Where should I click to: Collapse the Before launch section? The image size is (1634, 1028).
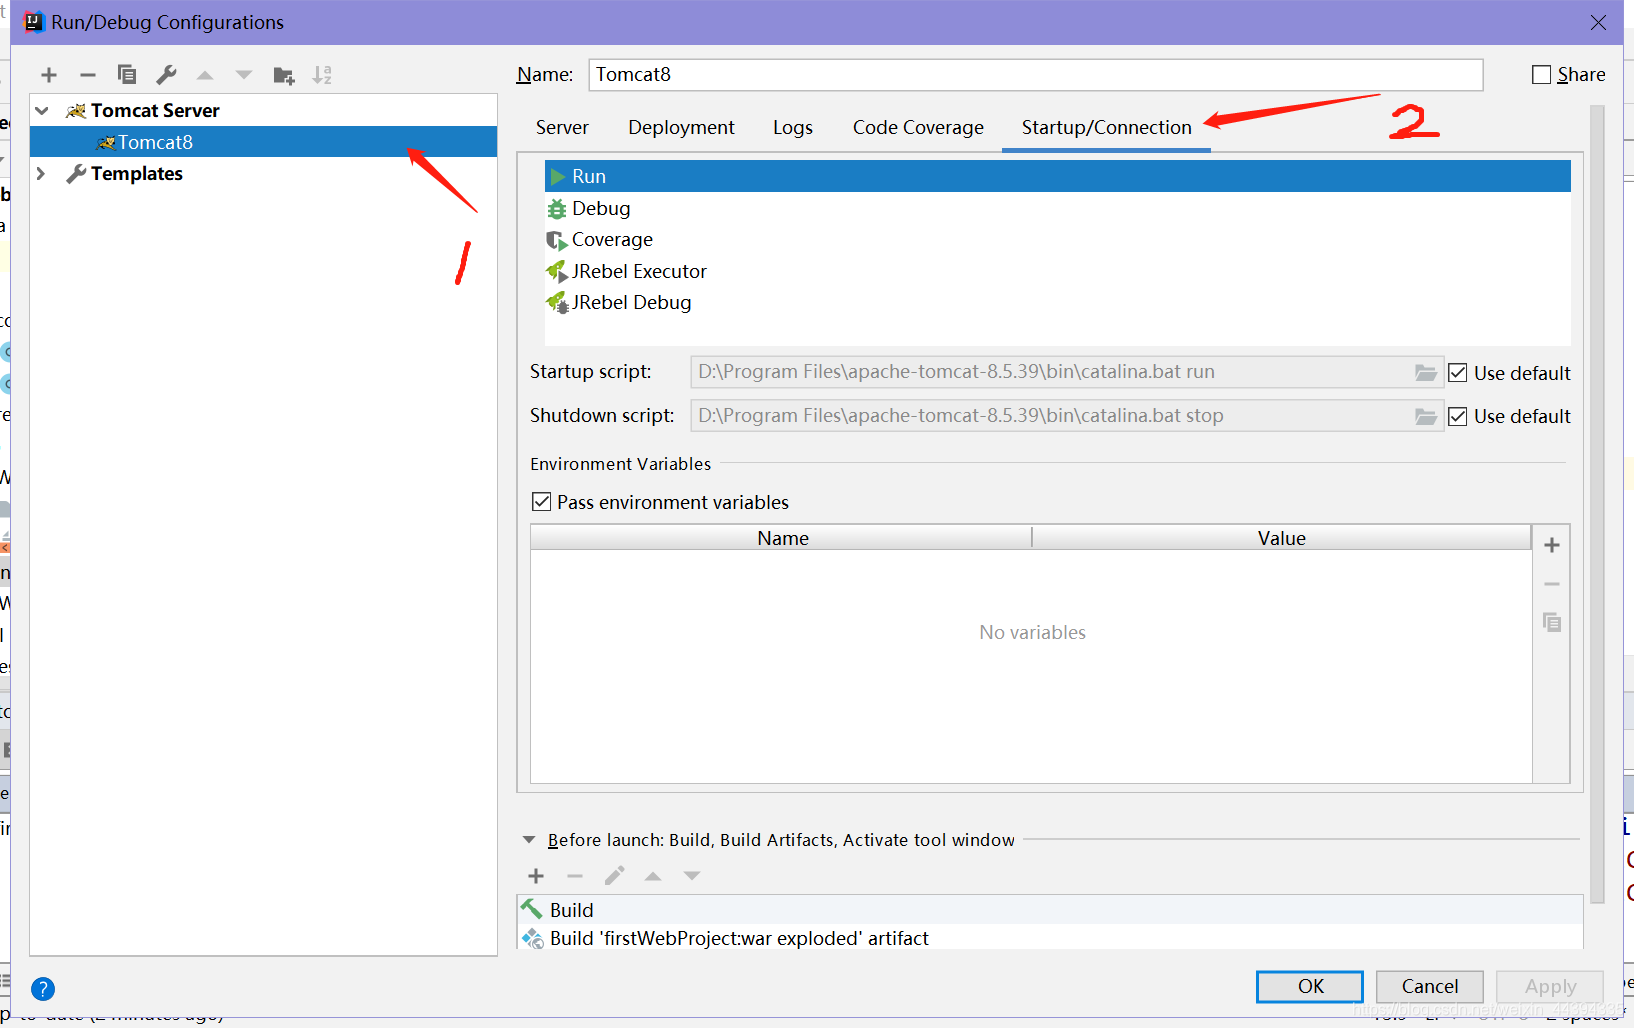point(529,840)
